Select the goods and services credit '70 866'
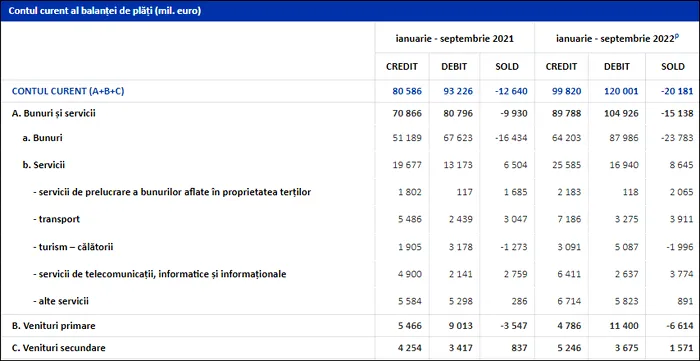The image size is (700, 361). [x=407, y=113]
